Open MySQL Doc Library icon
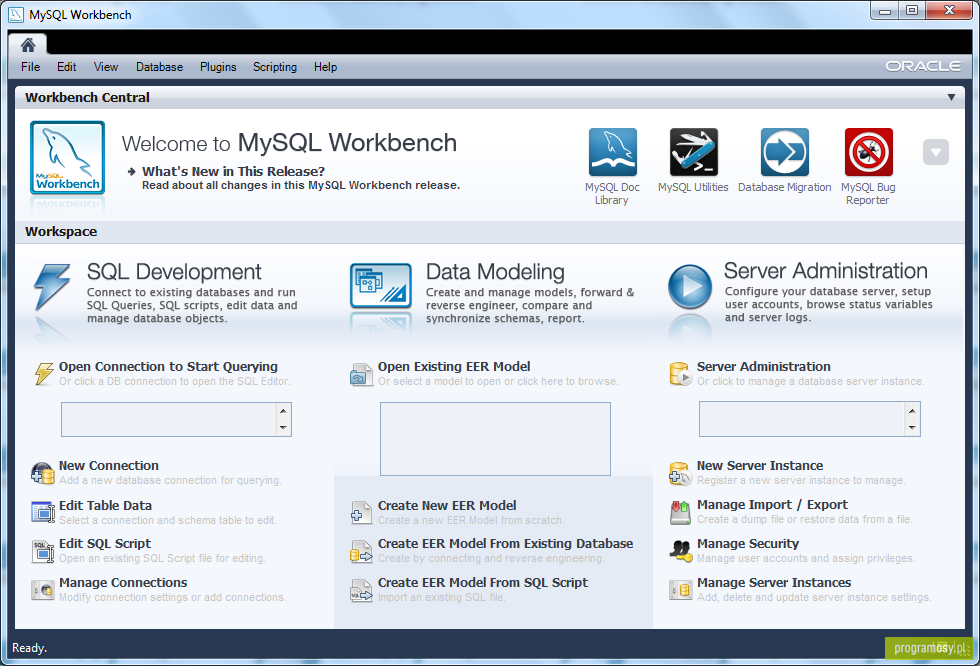The width and height of the screenshot is (980, 666). (x=612, y=152)
